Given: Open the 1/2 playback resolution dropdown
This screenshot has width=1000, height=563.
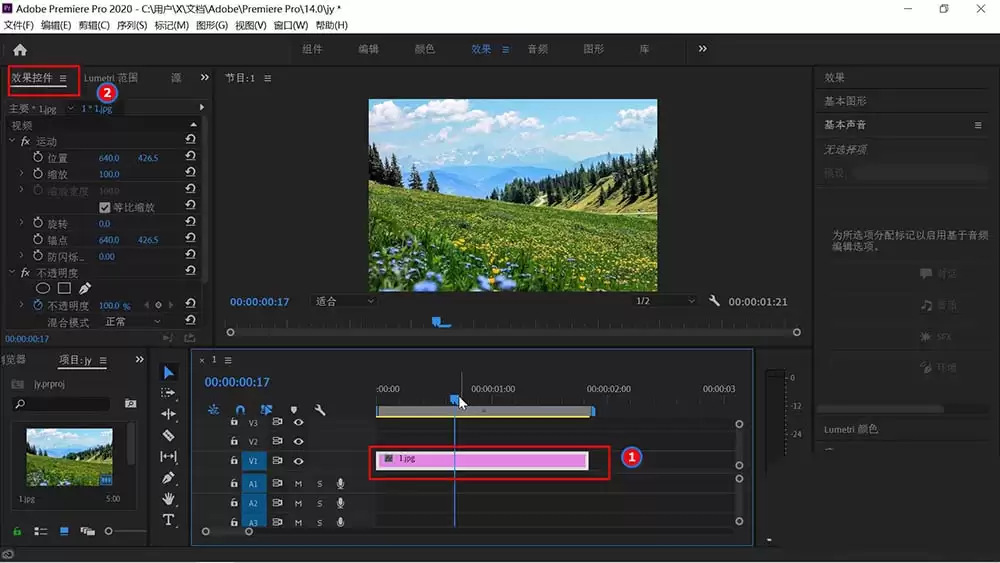Looking at the screenshot, I should [665, 301].
